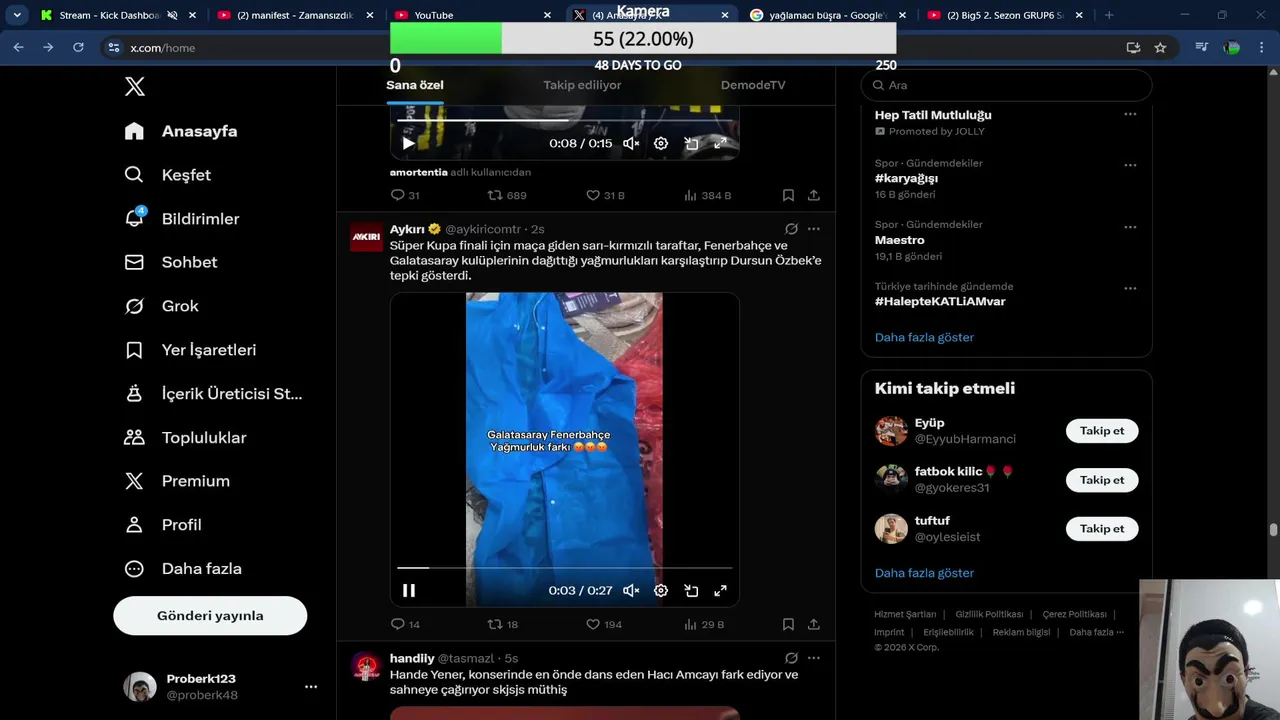
Task: Click Daha fazla göster under trends
Action: pyautogui.click(x=924, y=337)
